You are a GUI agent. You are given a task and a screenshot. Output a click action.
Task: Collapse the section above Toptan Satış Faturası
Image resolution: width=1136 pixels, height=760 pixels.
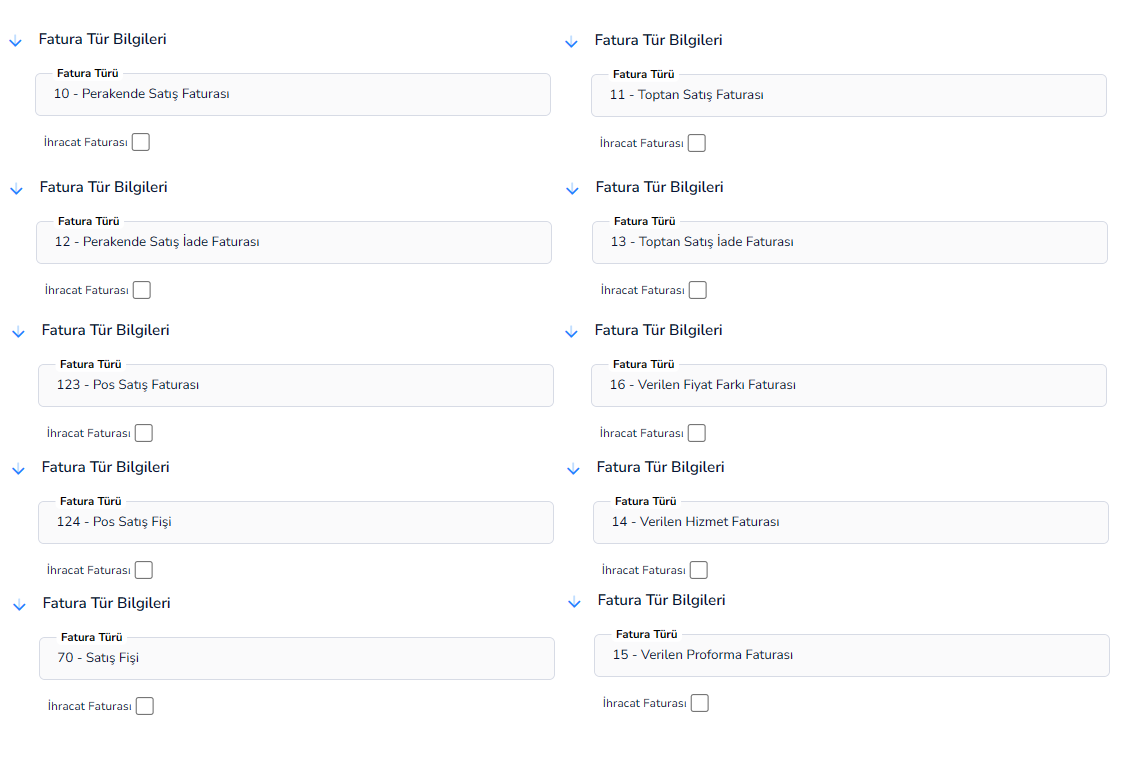click(x=572, y=42)
